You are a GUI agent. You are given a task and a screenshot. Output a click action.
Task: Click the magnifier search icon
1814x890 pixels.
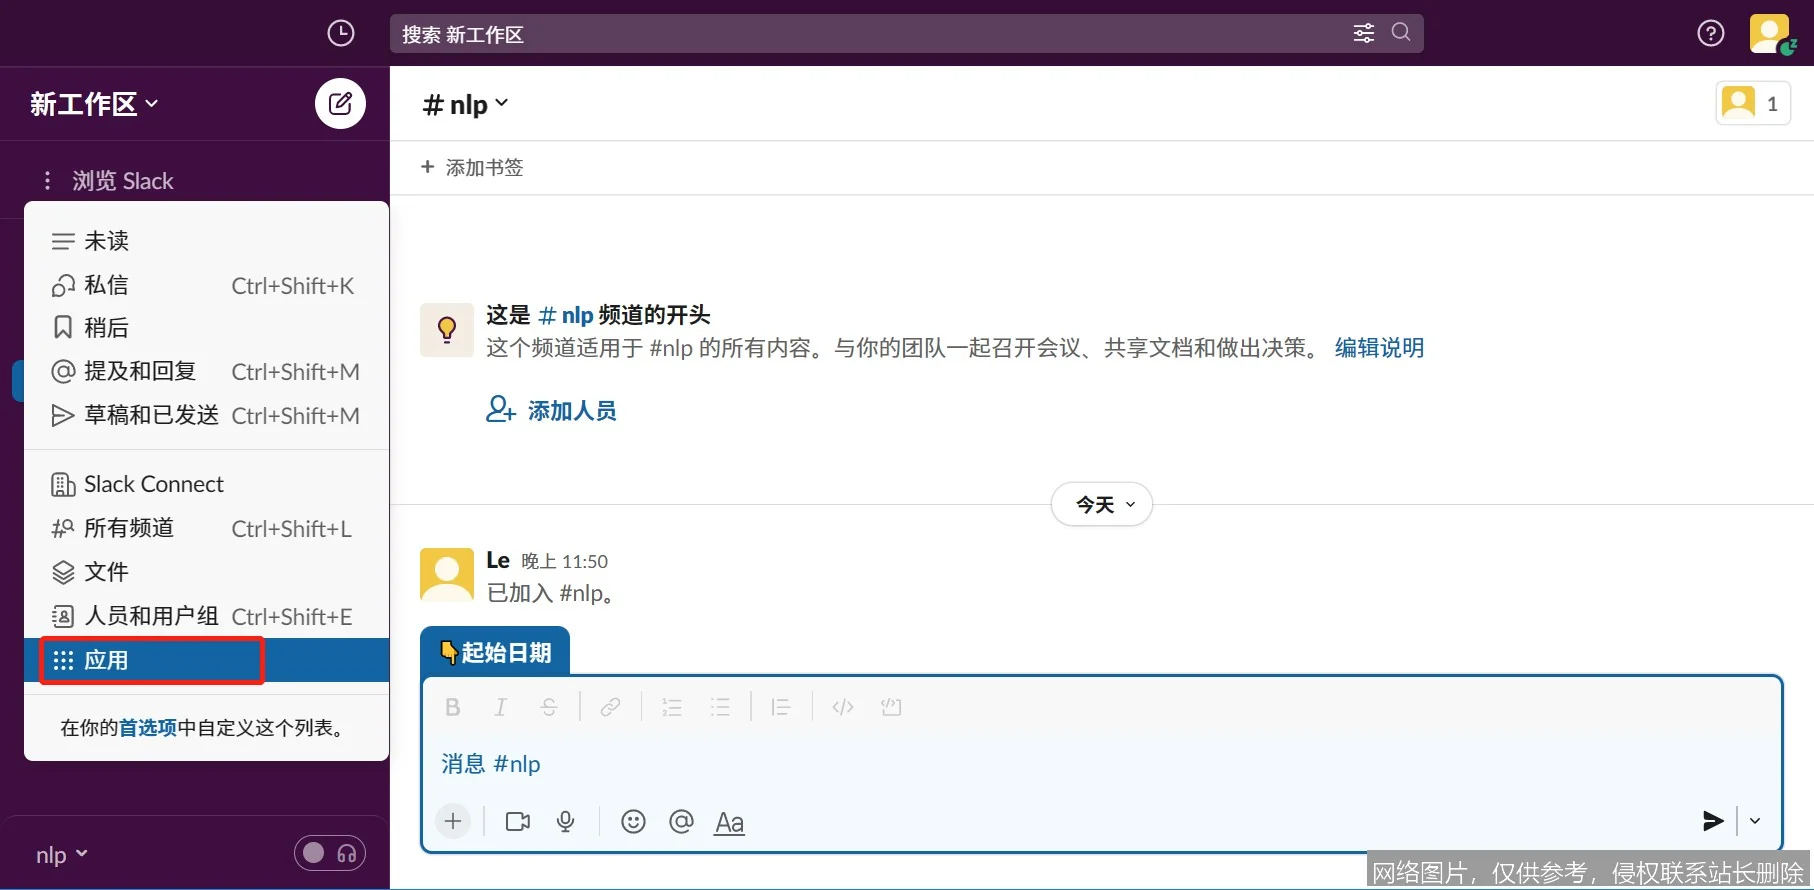tap(1401, 32)
